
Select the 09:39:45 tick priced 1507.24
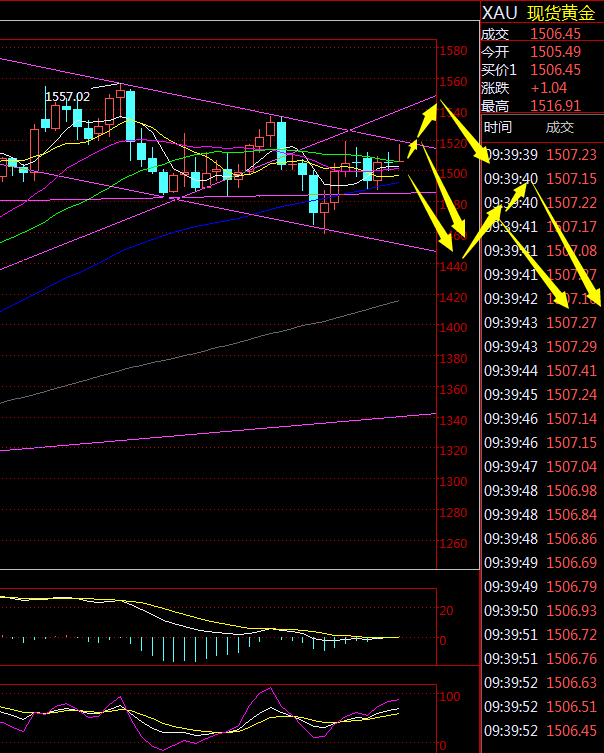point(541,395)
